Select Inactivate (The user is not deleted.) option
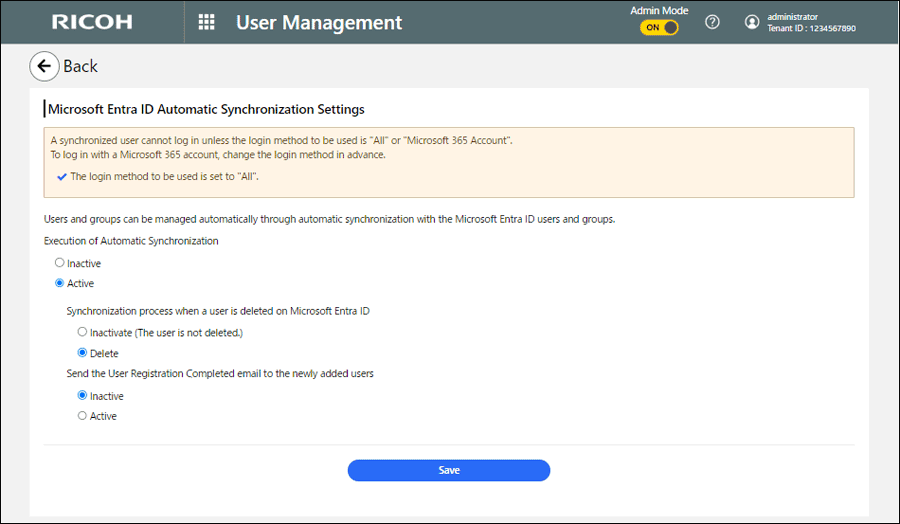Screen dimensions: 900x524 (82, 331)
